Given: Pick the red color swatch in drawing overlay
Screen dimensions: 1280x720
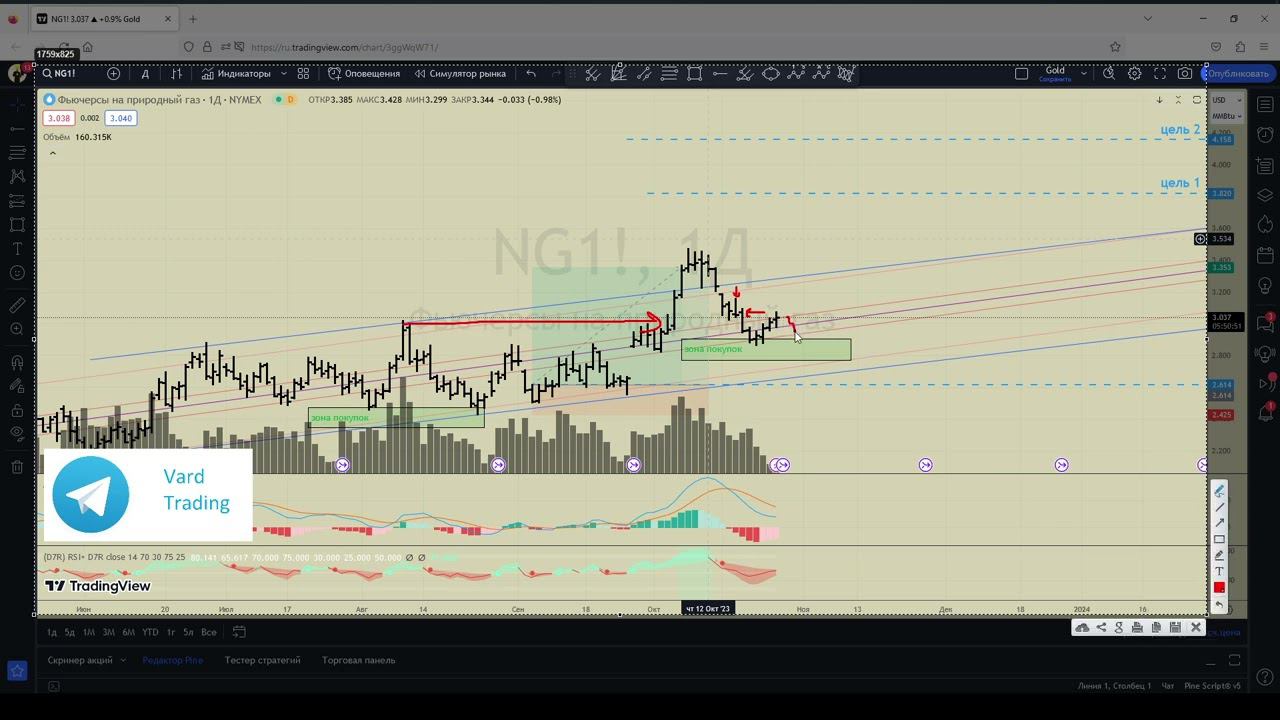Looking at the screenshot, I should click(1219, 588).
